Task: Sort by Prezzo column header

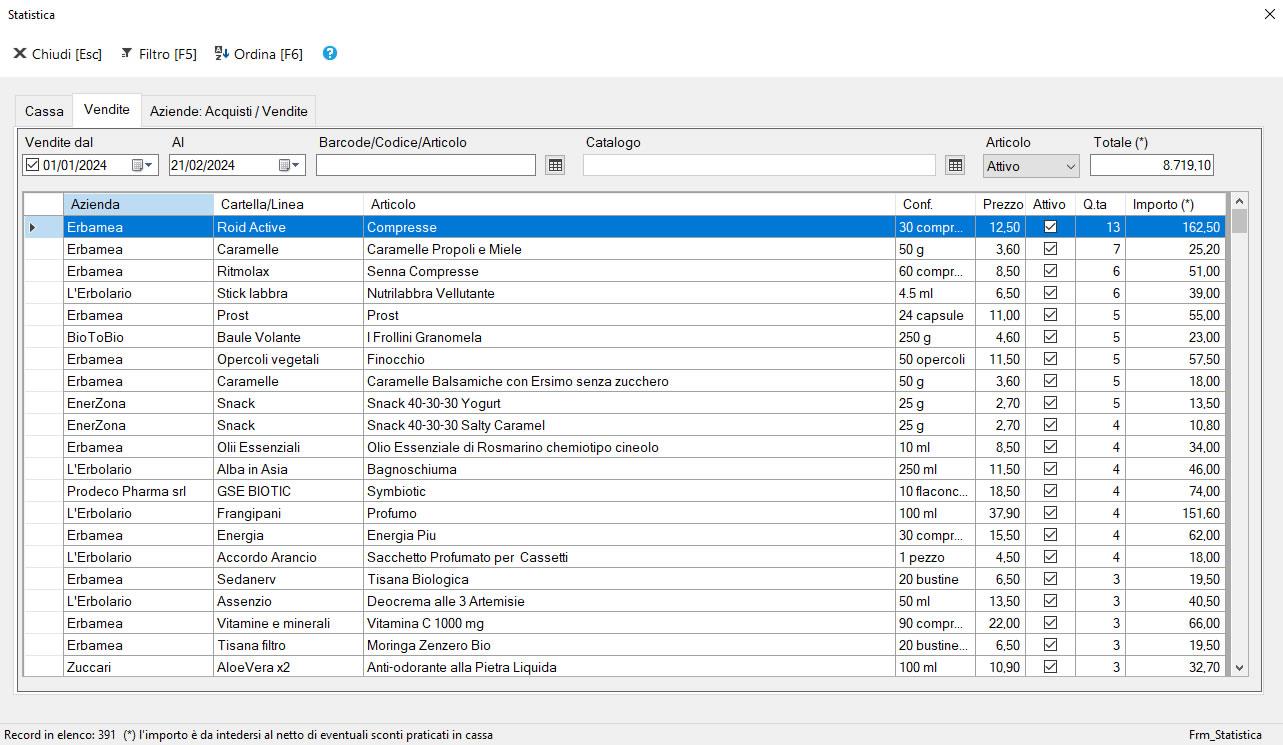Action: point(1000,204)
